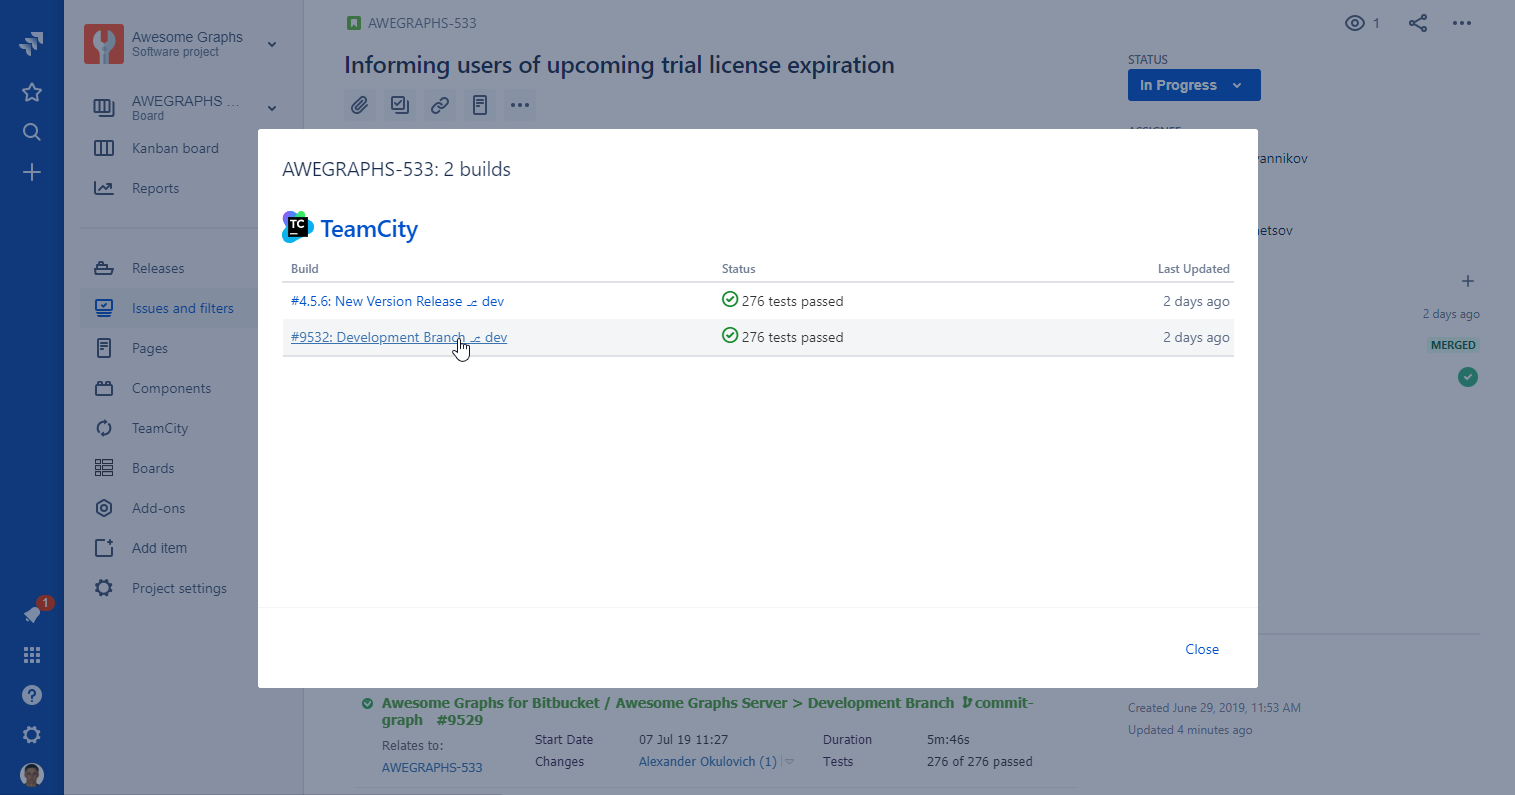
Task: Open the Kanban board item
Action: click(x=175, y=148)
